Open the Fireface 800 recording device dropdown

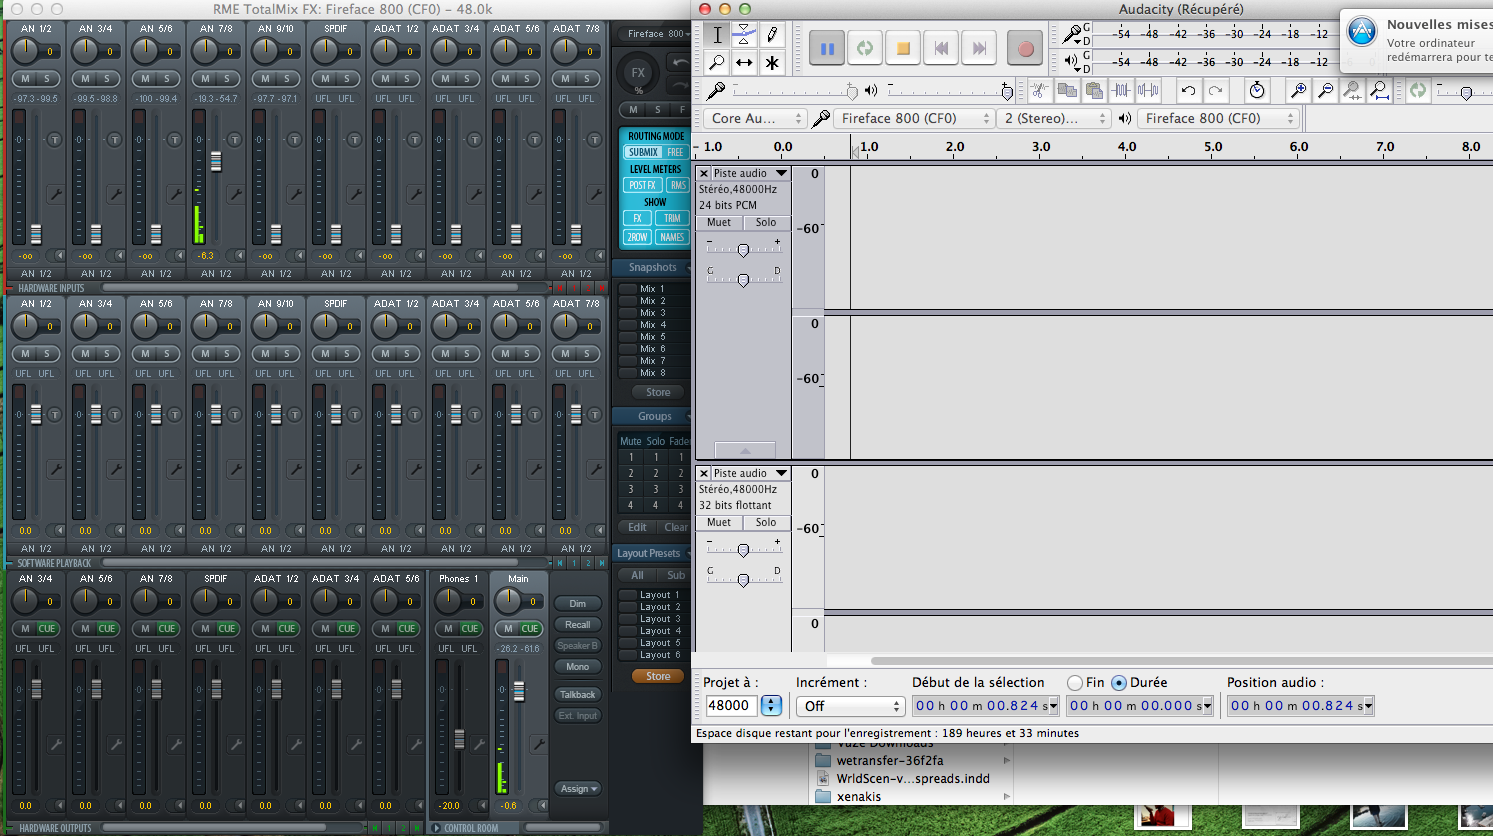click(914, 118)
